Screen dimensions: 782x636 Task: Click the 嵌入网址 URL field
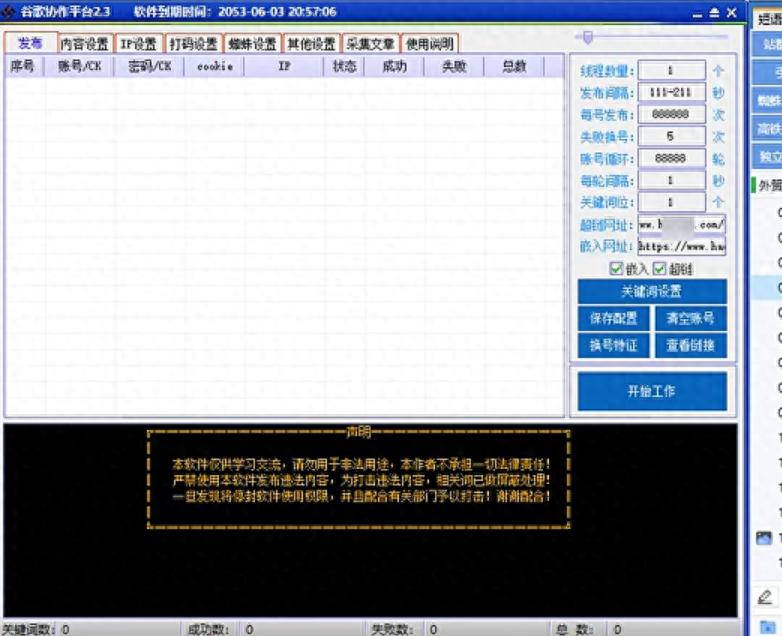click(x=681, y=246)
